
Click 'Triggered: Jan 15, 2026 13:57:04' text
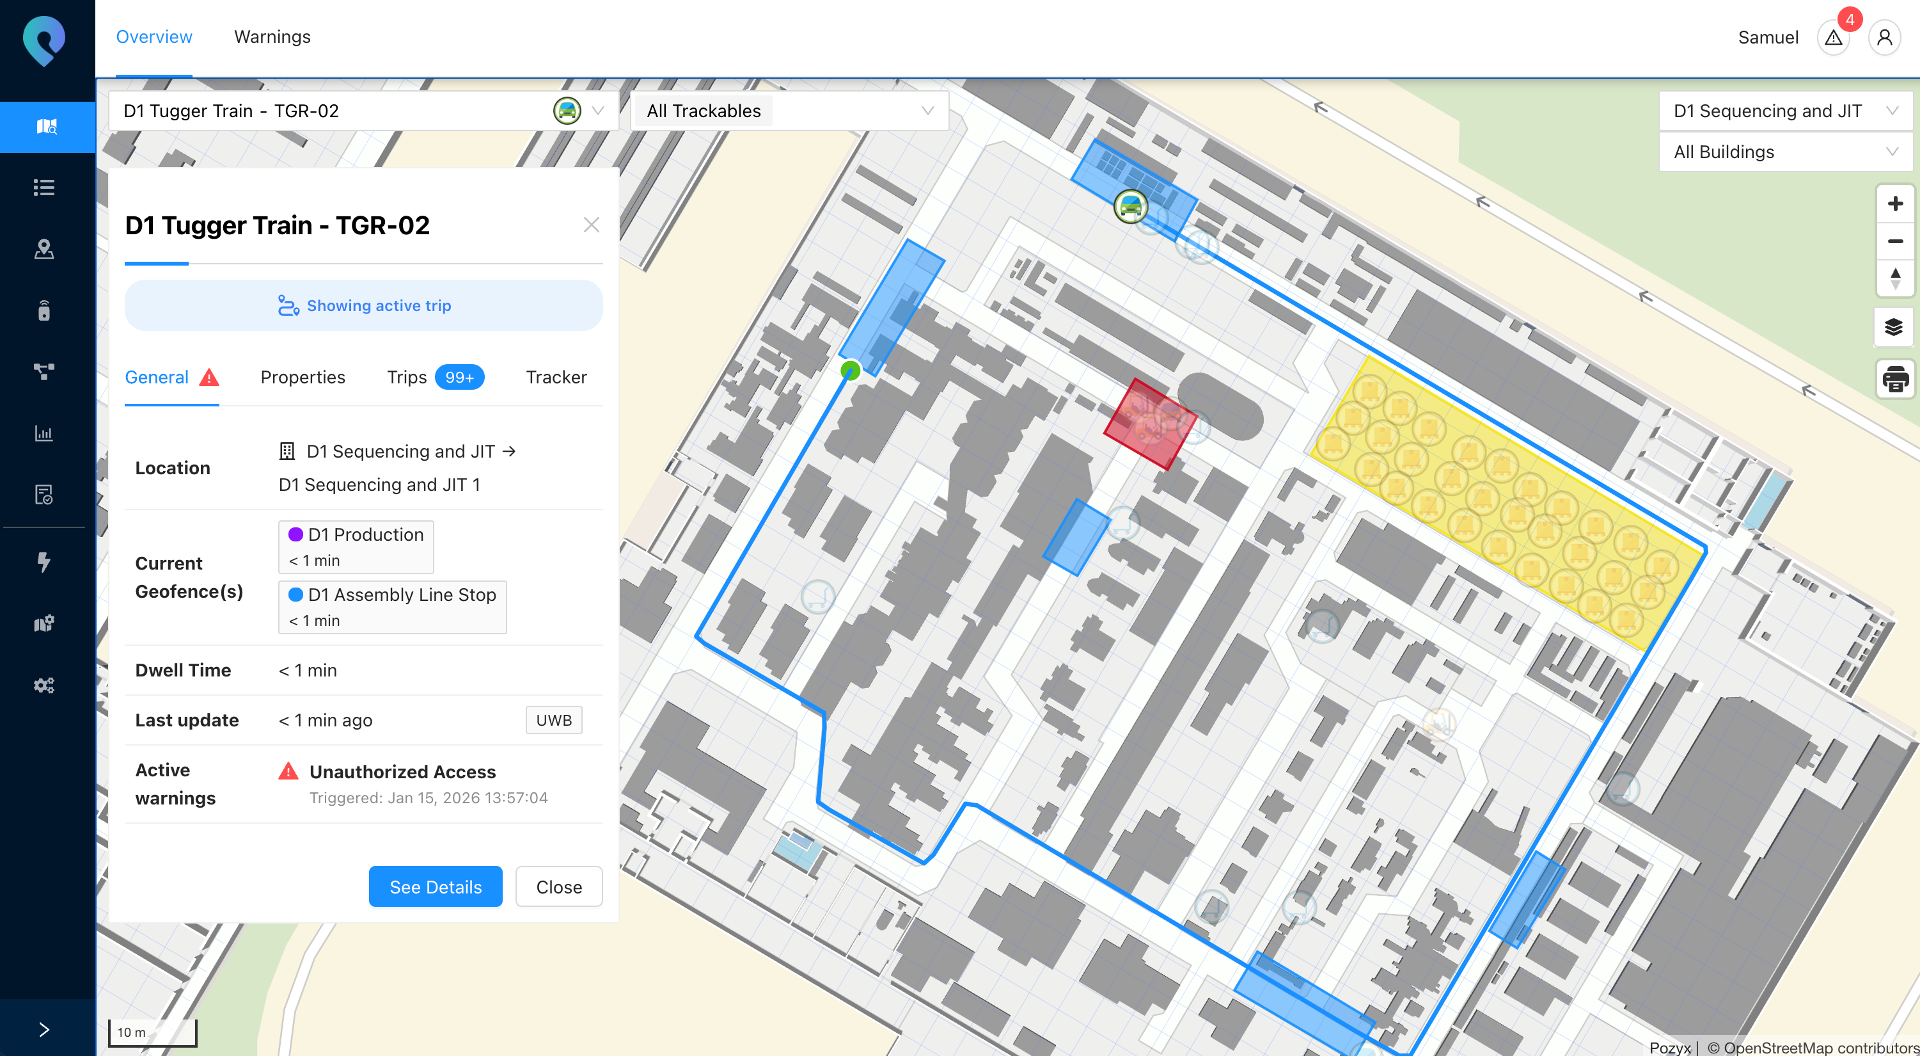click(x=429, y=798)
